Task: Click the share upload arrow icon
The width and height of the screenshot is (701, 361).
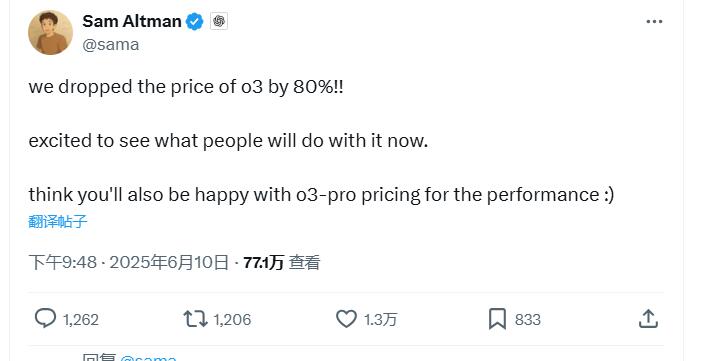Action: (x=648, y=319)
